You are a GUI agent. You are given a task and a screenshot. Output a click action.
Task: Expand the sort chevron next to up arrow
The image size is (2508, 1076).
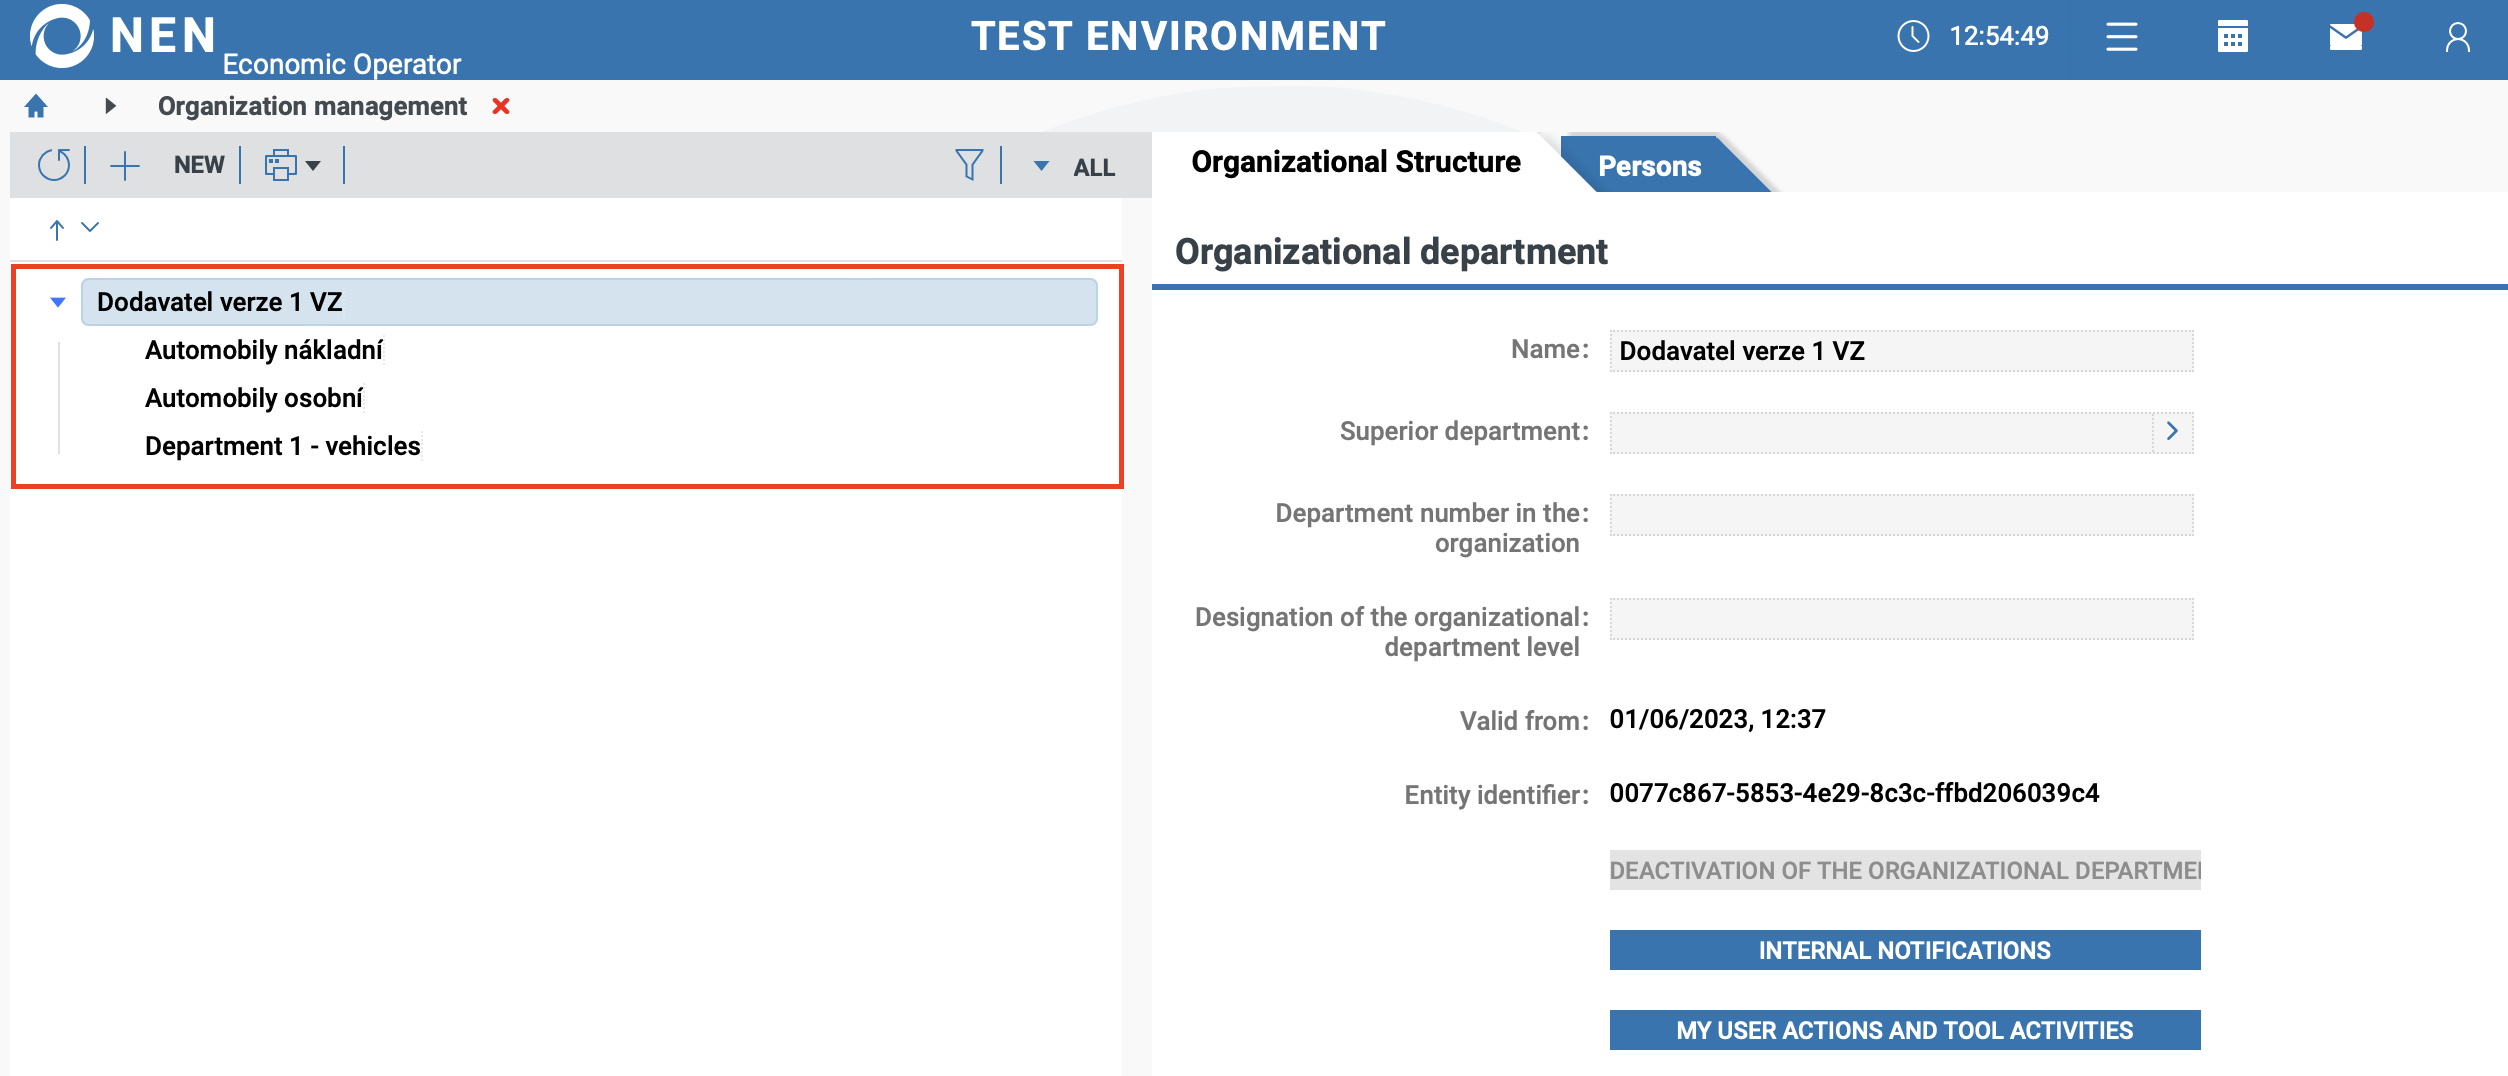[90, 227]
